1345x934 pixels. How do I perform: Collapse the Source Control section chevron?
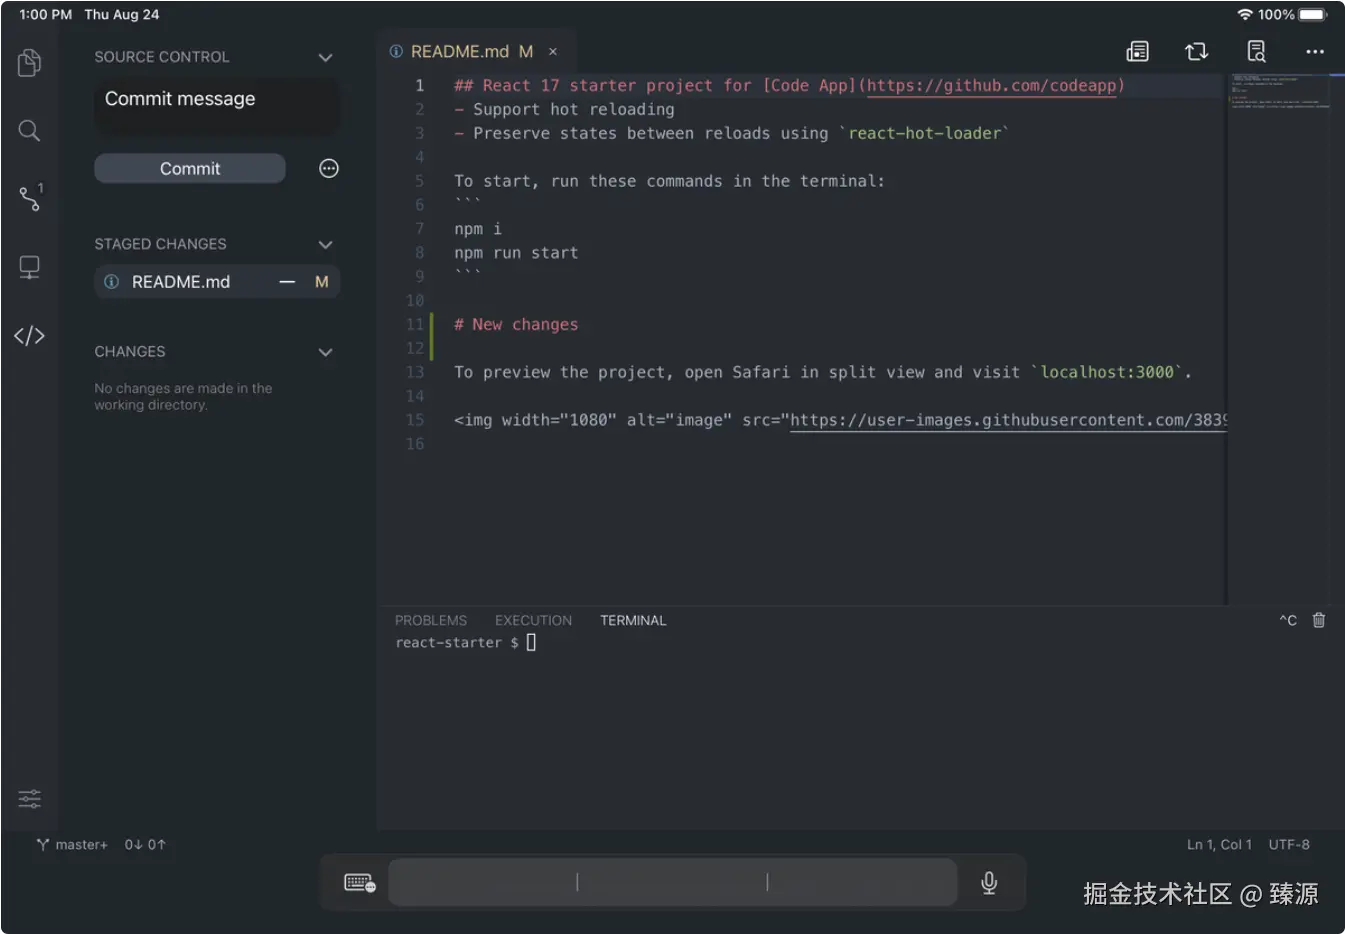[x=325, y=57]
